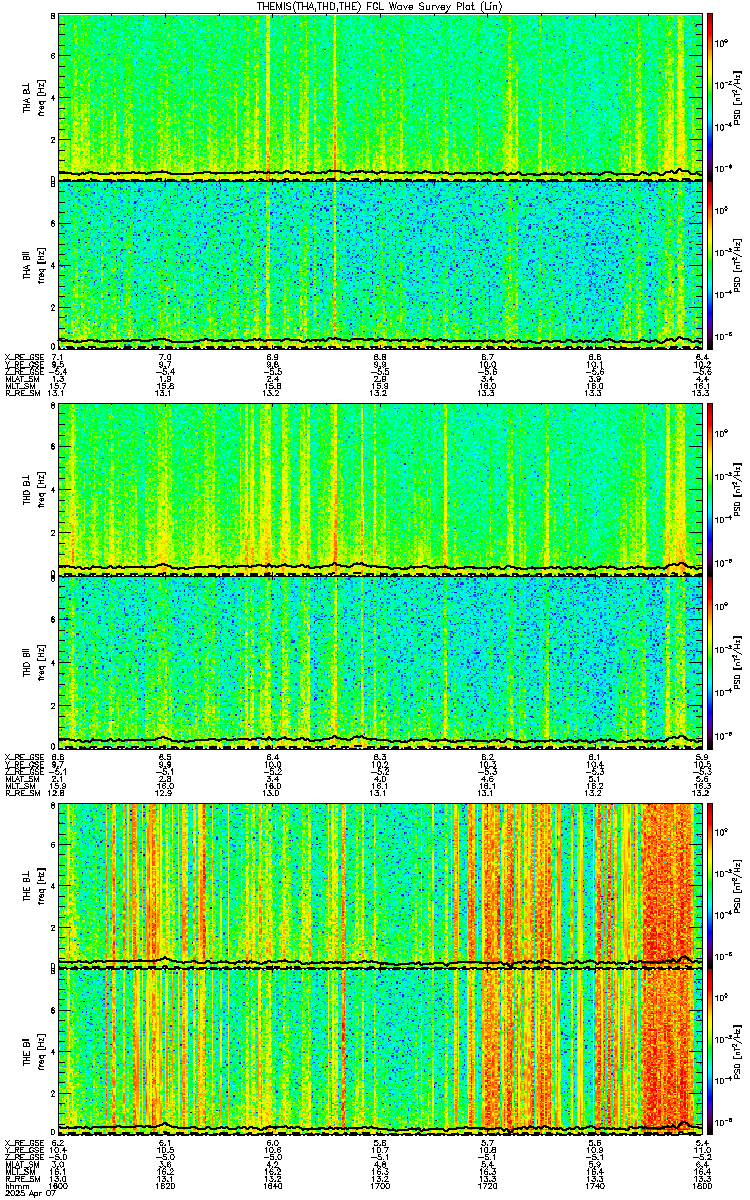Click the THE B-perpendicular PSD color bar
Viewport: 750px width, 1200px height.
(711, 884)
